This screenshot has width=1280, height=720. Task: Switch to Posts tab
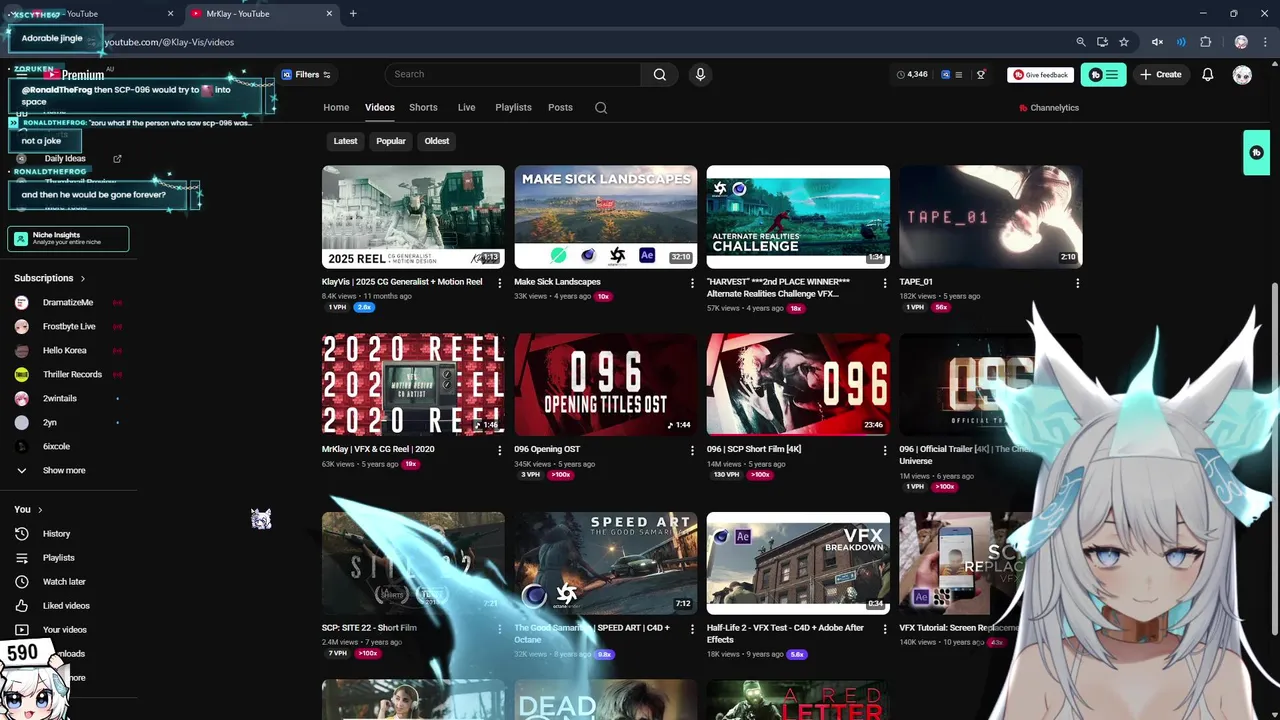tap(560, 107)
